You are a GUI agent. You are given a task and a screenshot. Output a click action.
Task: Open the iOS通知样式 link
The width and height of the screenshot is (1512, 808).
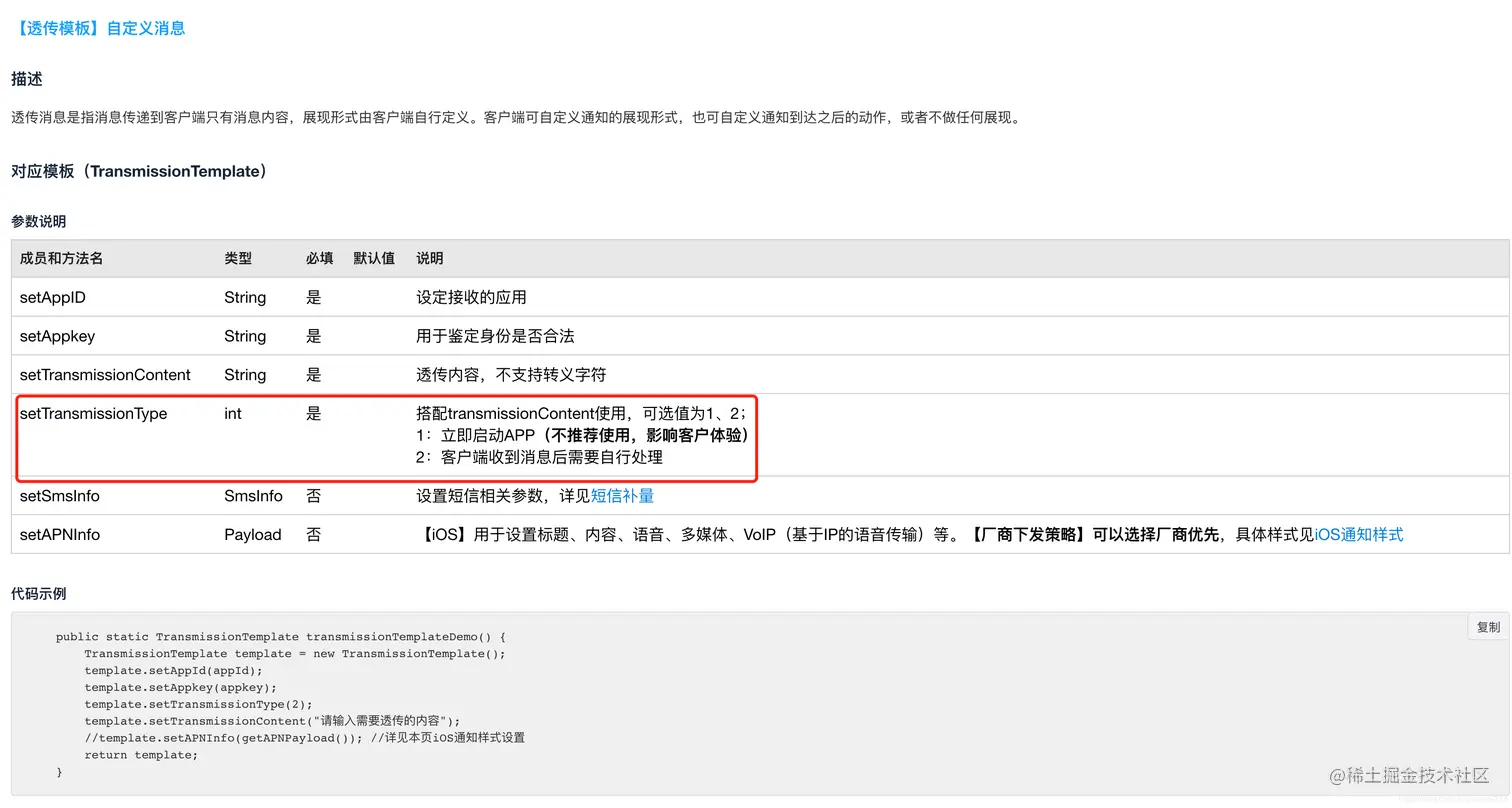click(x=1358, y=535)
